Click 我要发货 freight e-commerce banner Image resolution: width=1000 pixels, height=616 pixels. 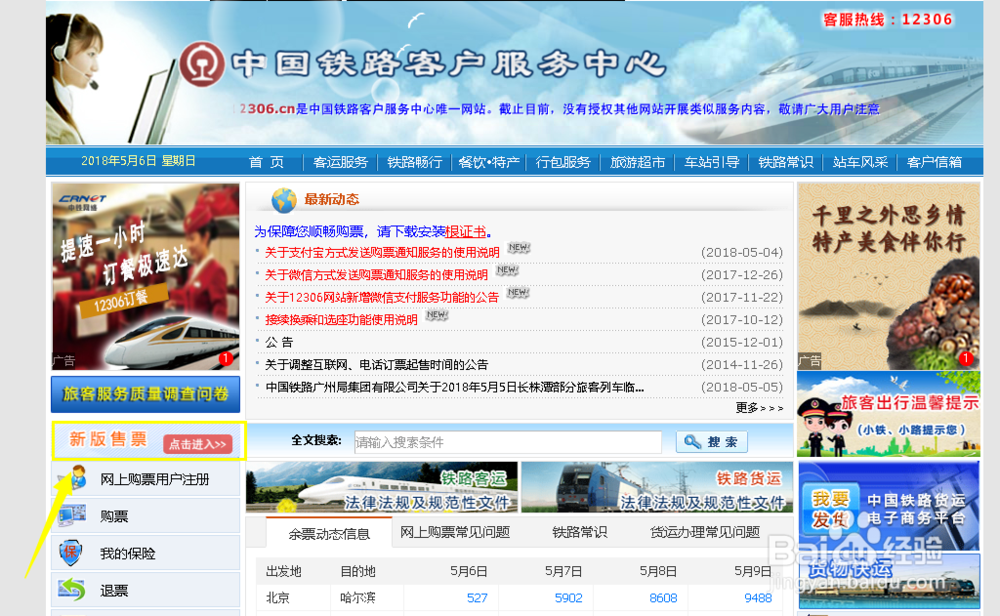pyautogui.click(x=888, y=506)
